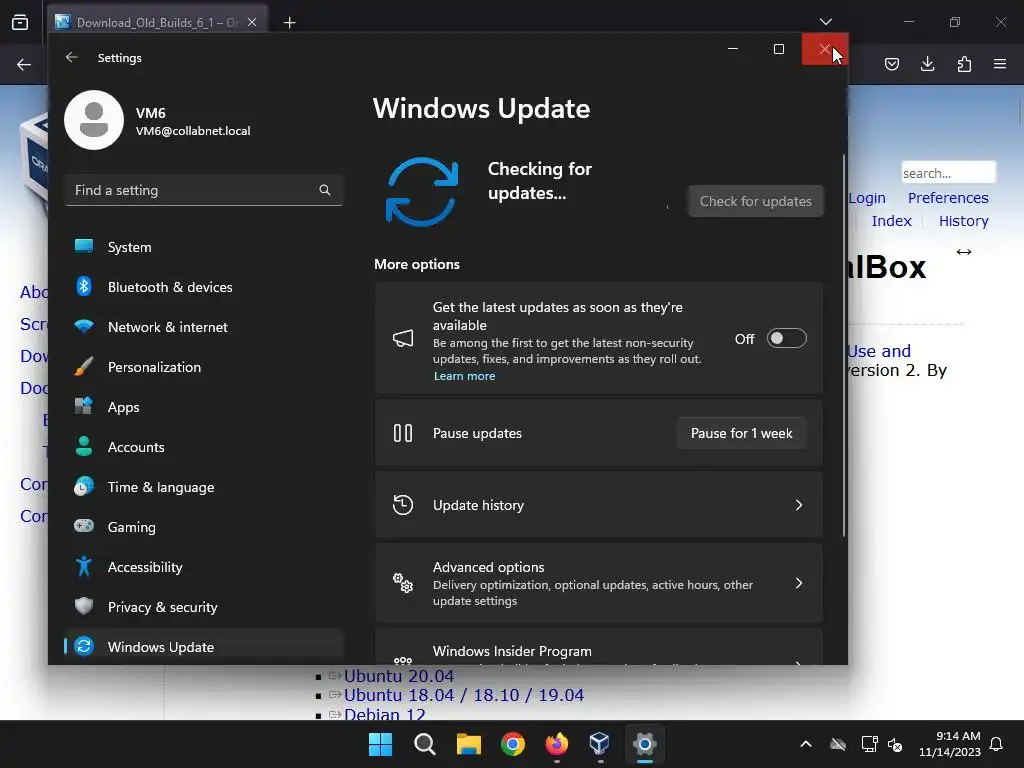Open the muted volume tray icon
This screenshot has width=1024, height=768.
click(895, 744)
